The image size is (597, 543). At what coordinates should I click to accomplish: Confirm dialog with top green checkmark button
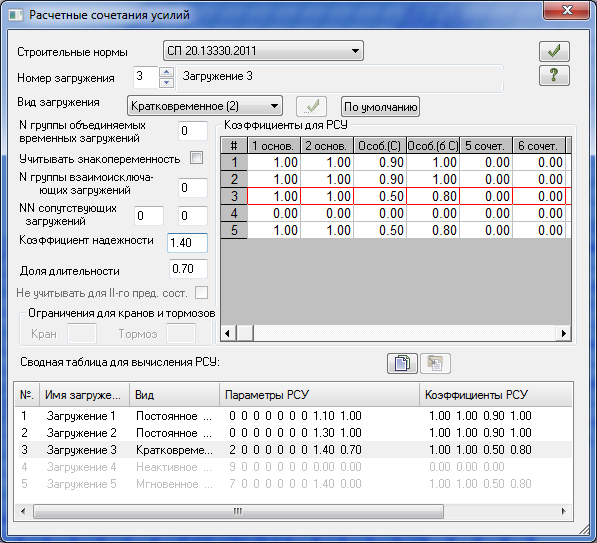click(x=554, y=51)
